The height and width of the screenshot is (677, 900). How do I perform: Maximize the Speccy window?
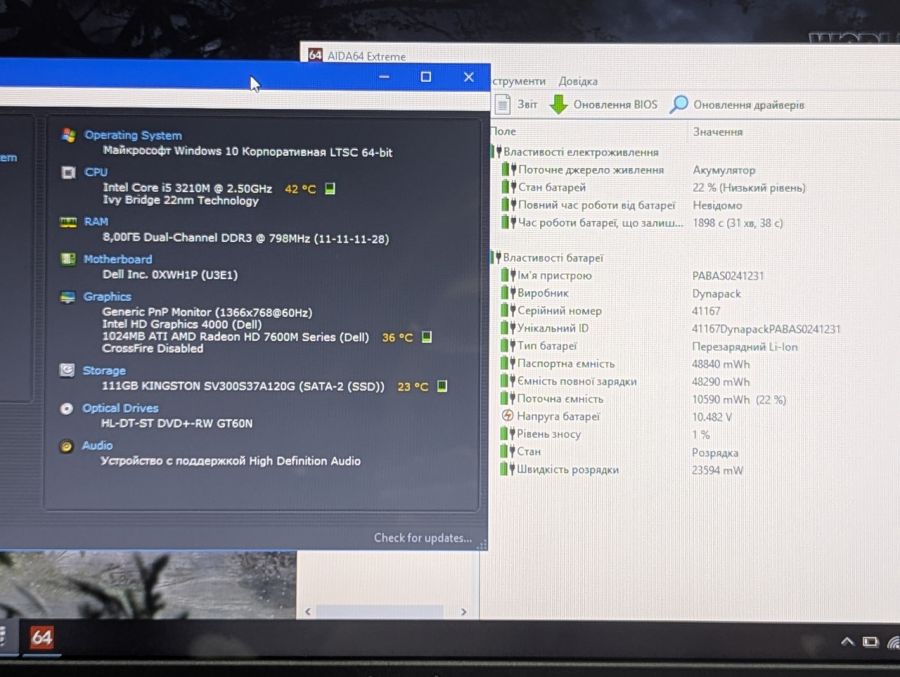[x=426, y=77]
